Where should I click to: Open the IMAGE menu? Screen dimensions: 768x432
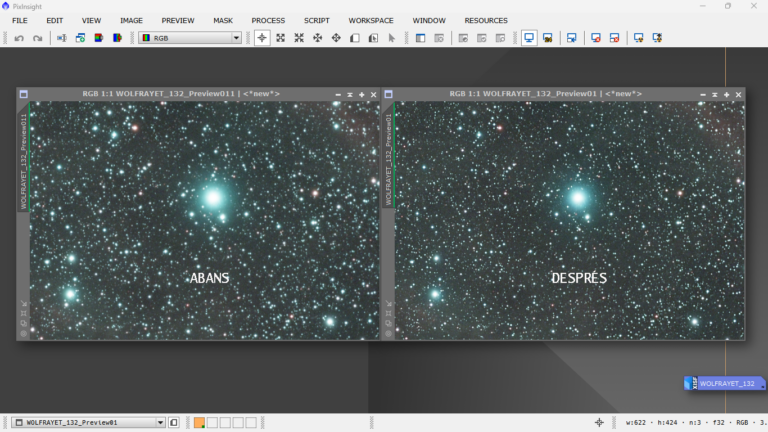click(131, 21)
